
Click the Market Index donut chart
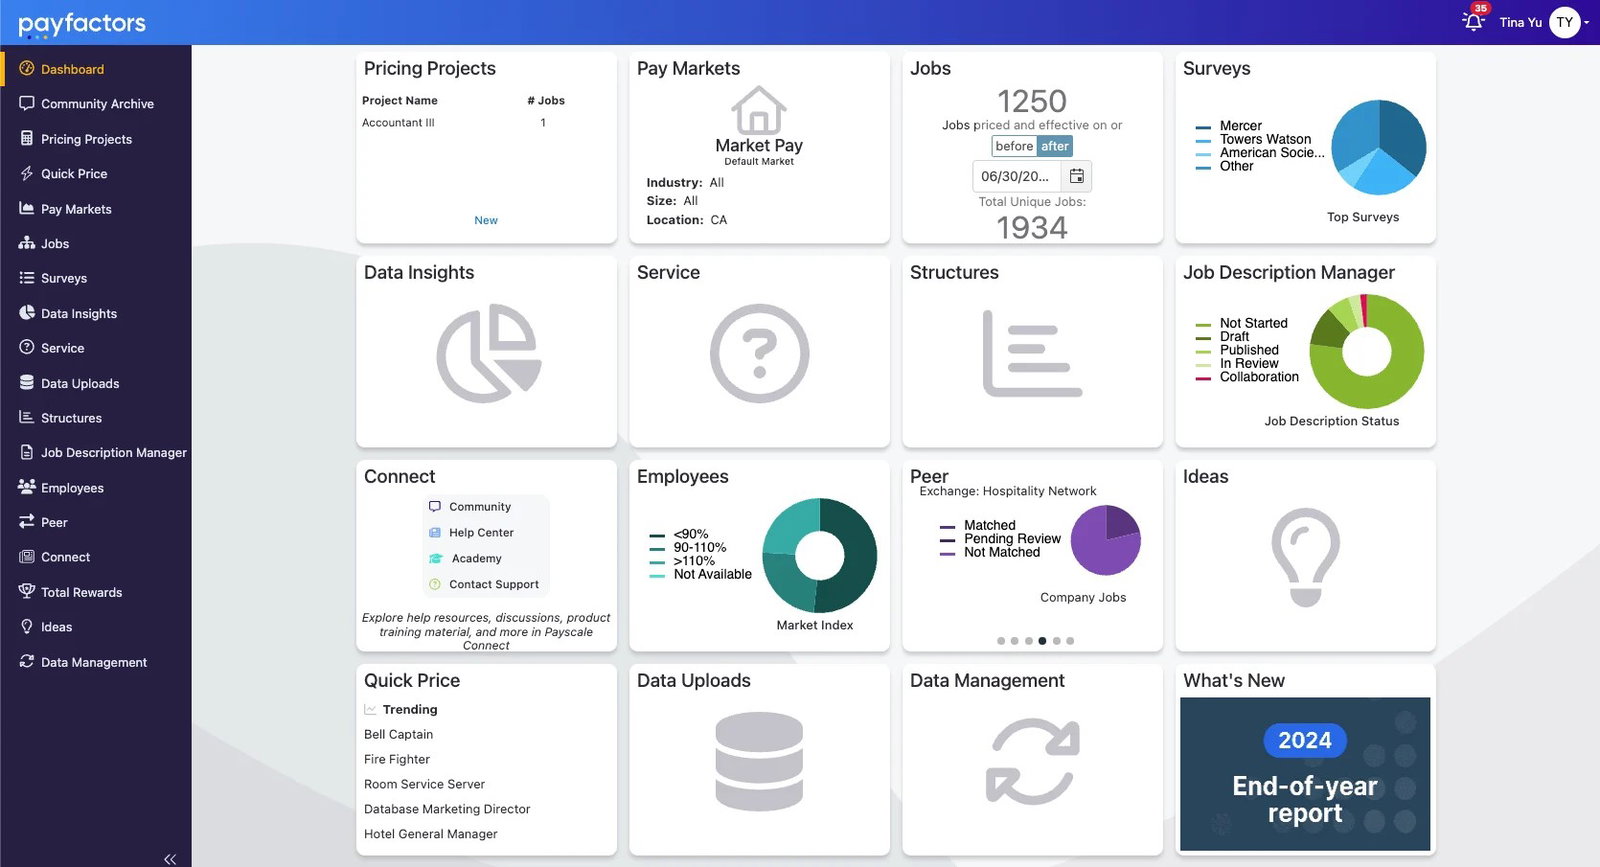[x=820, y=555]
